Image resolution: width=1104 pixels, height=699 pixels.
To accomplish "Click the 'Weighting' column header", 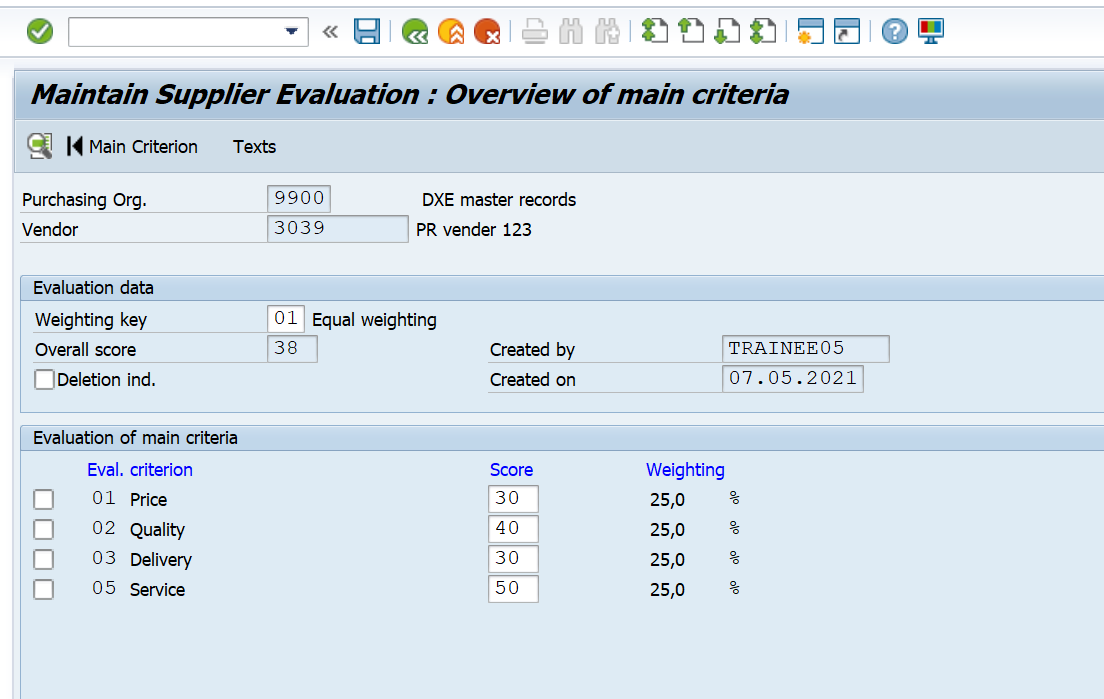I will 685,470.
